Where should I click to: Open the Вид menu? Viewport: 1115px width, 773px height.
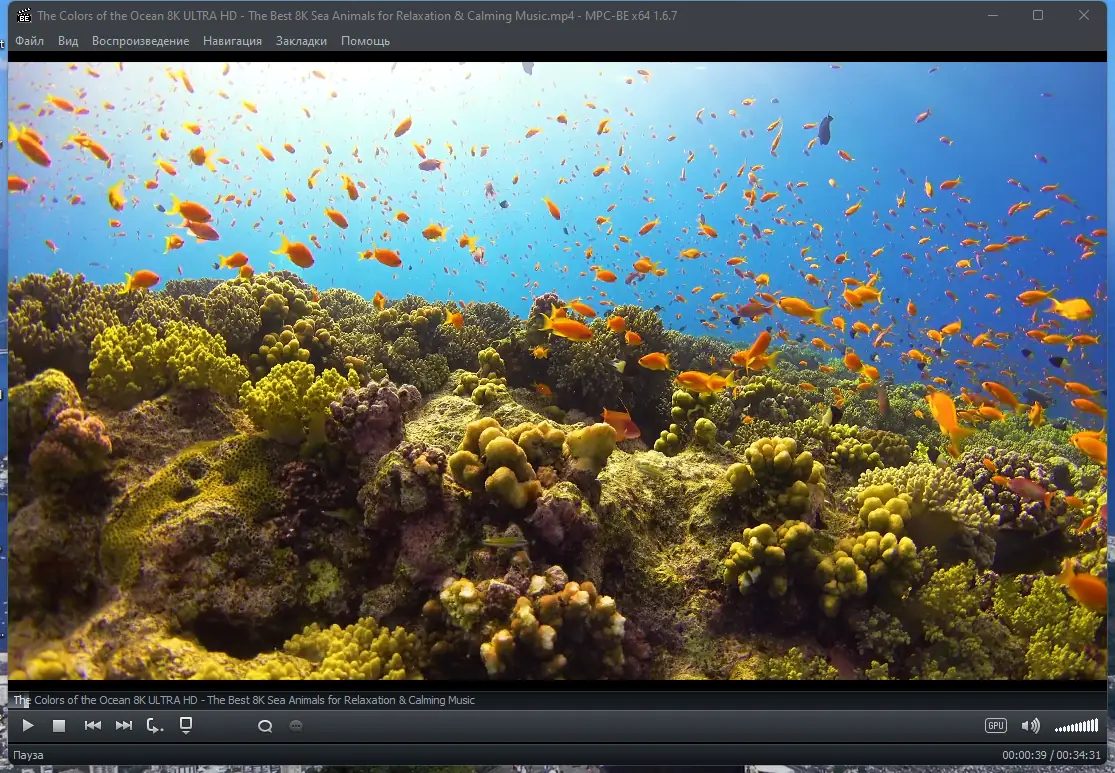pos(67,41)
